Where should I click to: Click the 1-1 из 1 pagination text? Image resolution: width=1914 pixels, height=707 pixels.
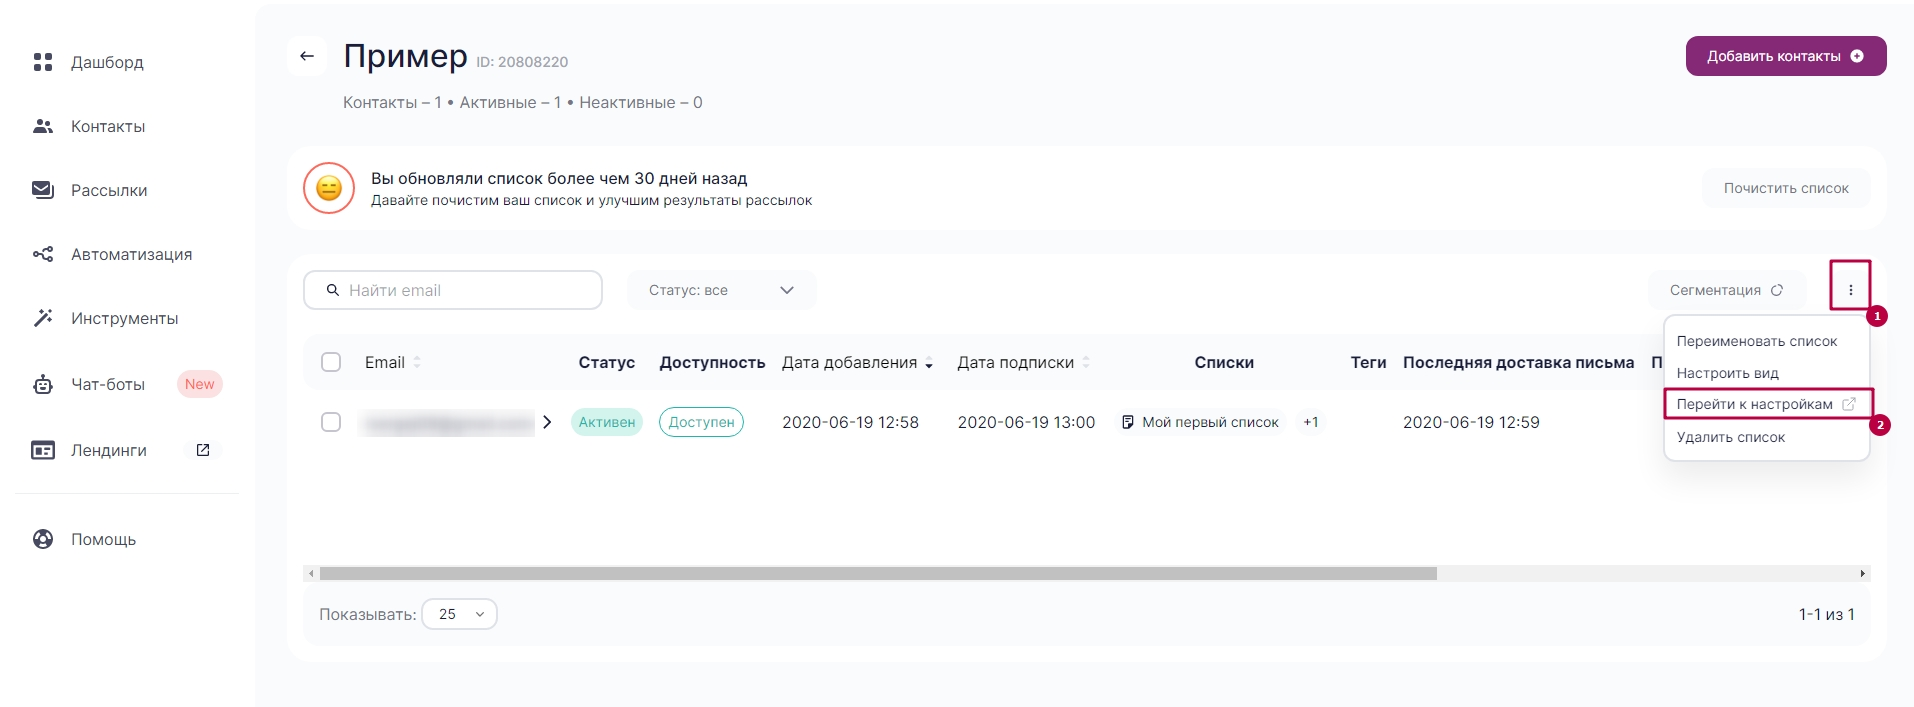coord(1826,614)
